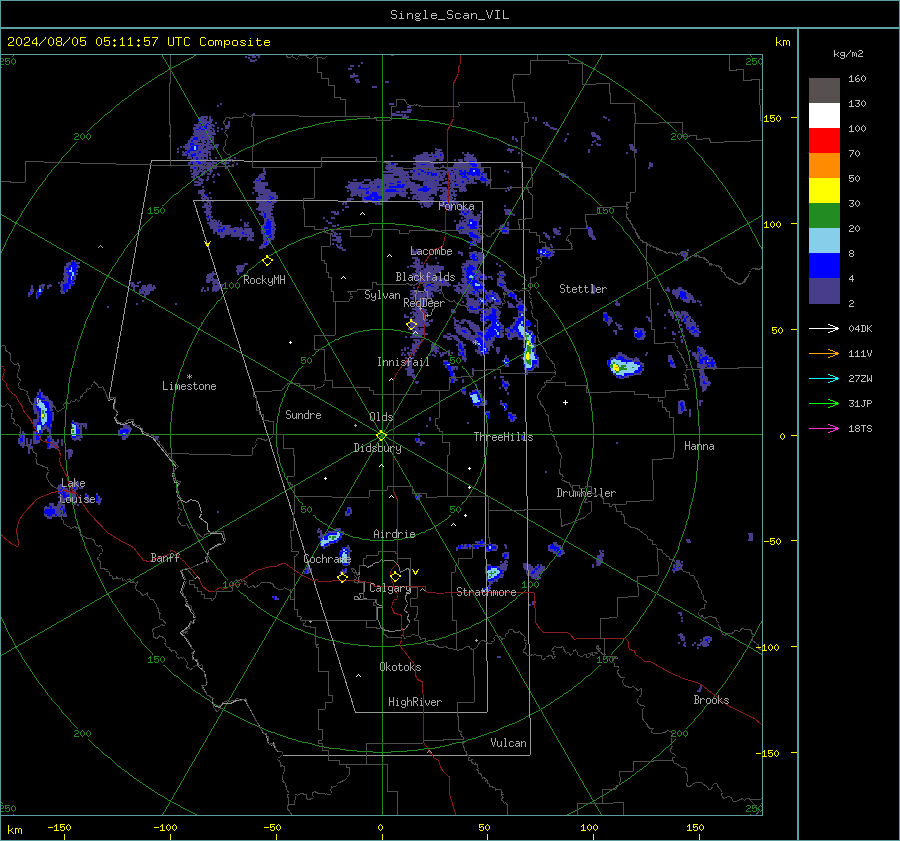Click the Stettler city label
Image resolution: width=900 pixels, height=841 pixels.
583,289
